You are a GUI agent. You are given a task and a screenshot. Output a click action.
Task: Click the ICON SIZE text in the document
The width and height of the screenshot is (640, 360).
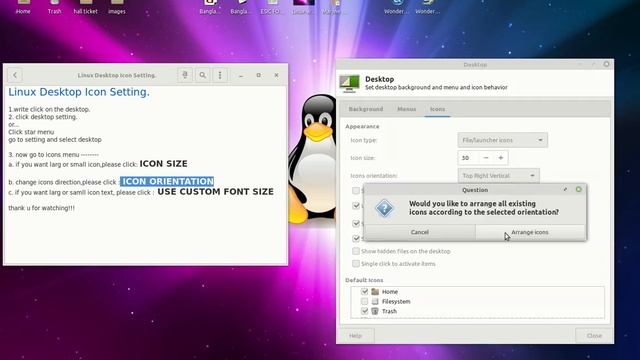pyautogui.click(x=163, y=164)
